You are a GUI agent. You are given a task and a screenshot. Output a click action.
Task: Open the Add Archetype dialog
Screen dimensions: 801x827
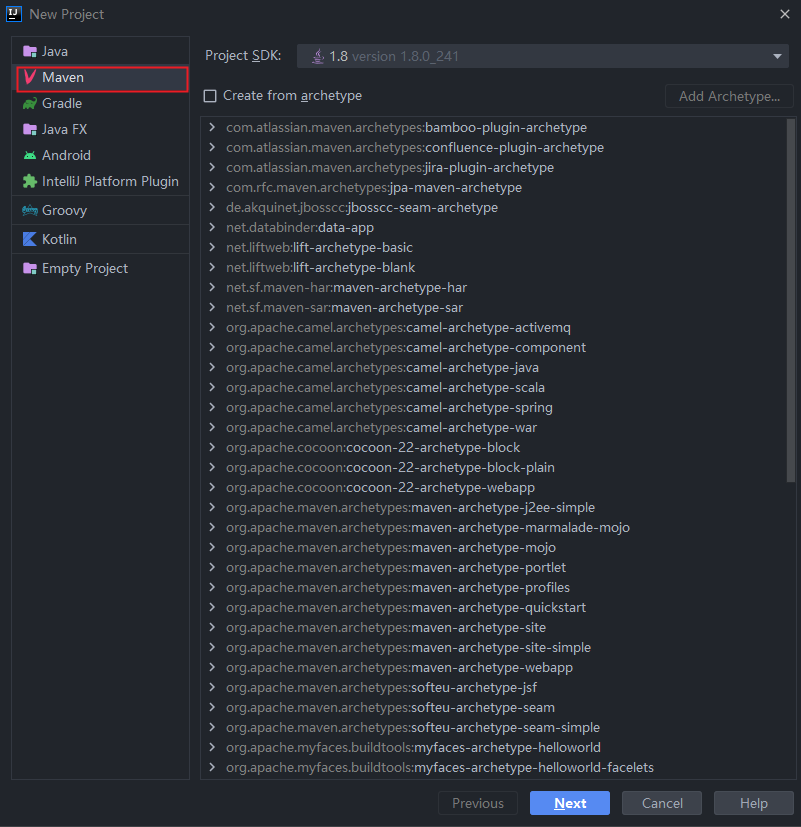(729, 96)
